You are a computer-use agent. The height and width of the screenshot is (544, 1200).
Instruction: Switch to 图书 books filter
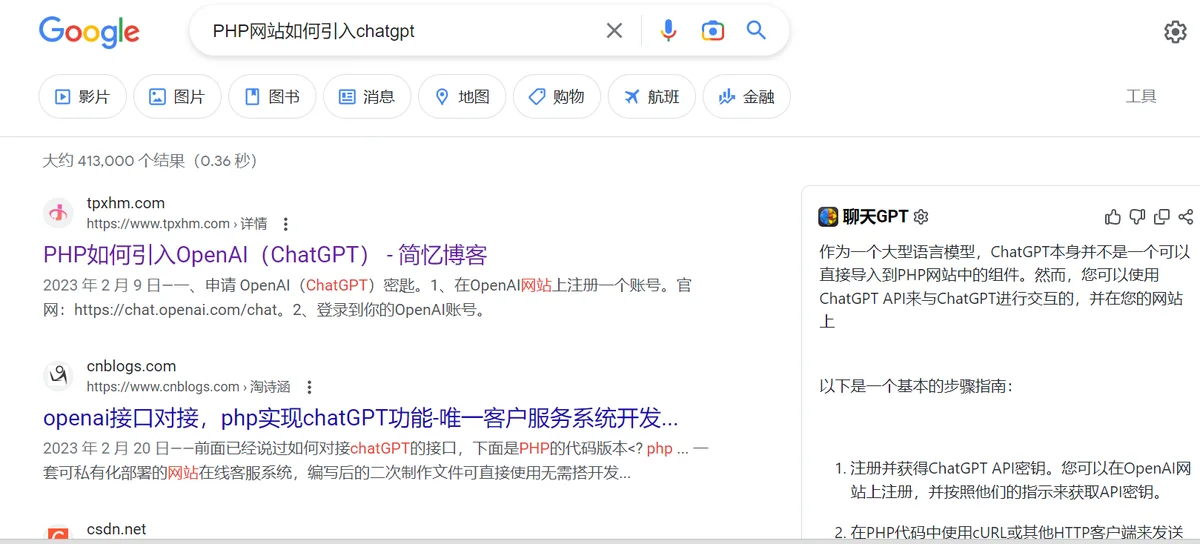coord(272,97)
